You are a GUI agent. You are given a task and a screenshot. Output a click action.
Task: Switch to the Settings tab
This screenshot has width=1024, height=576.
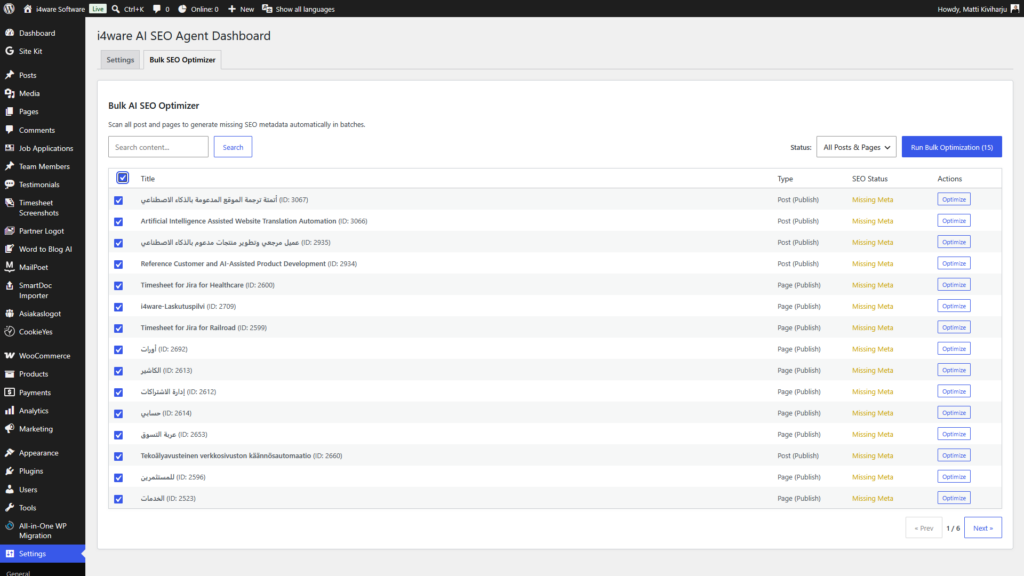120,59
